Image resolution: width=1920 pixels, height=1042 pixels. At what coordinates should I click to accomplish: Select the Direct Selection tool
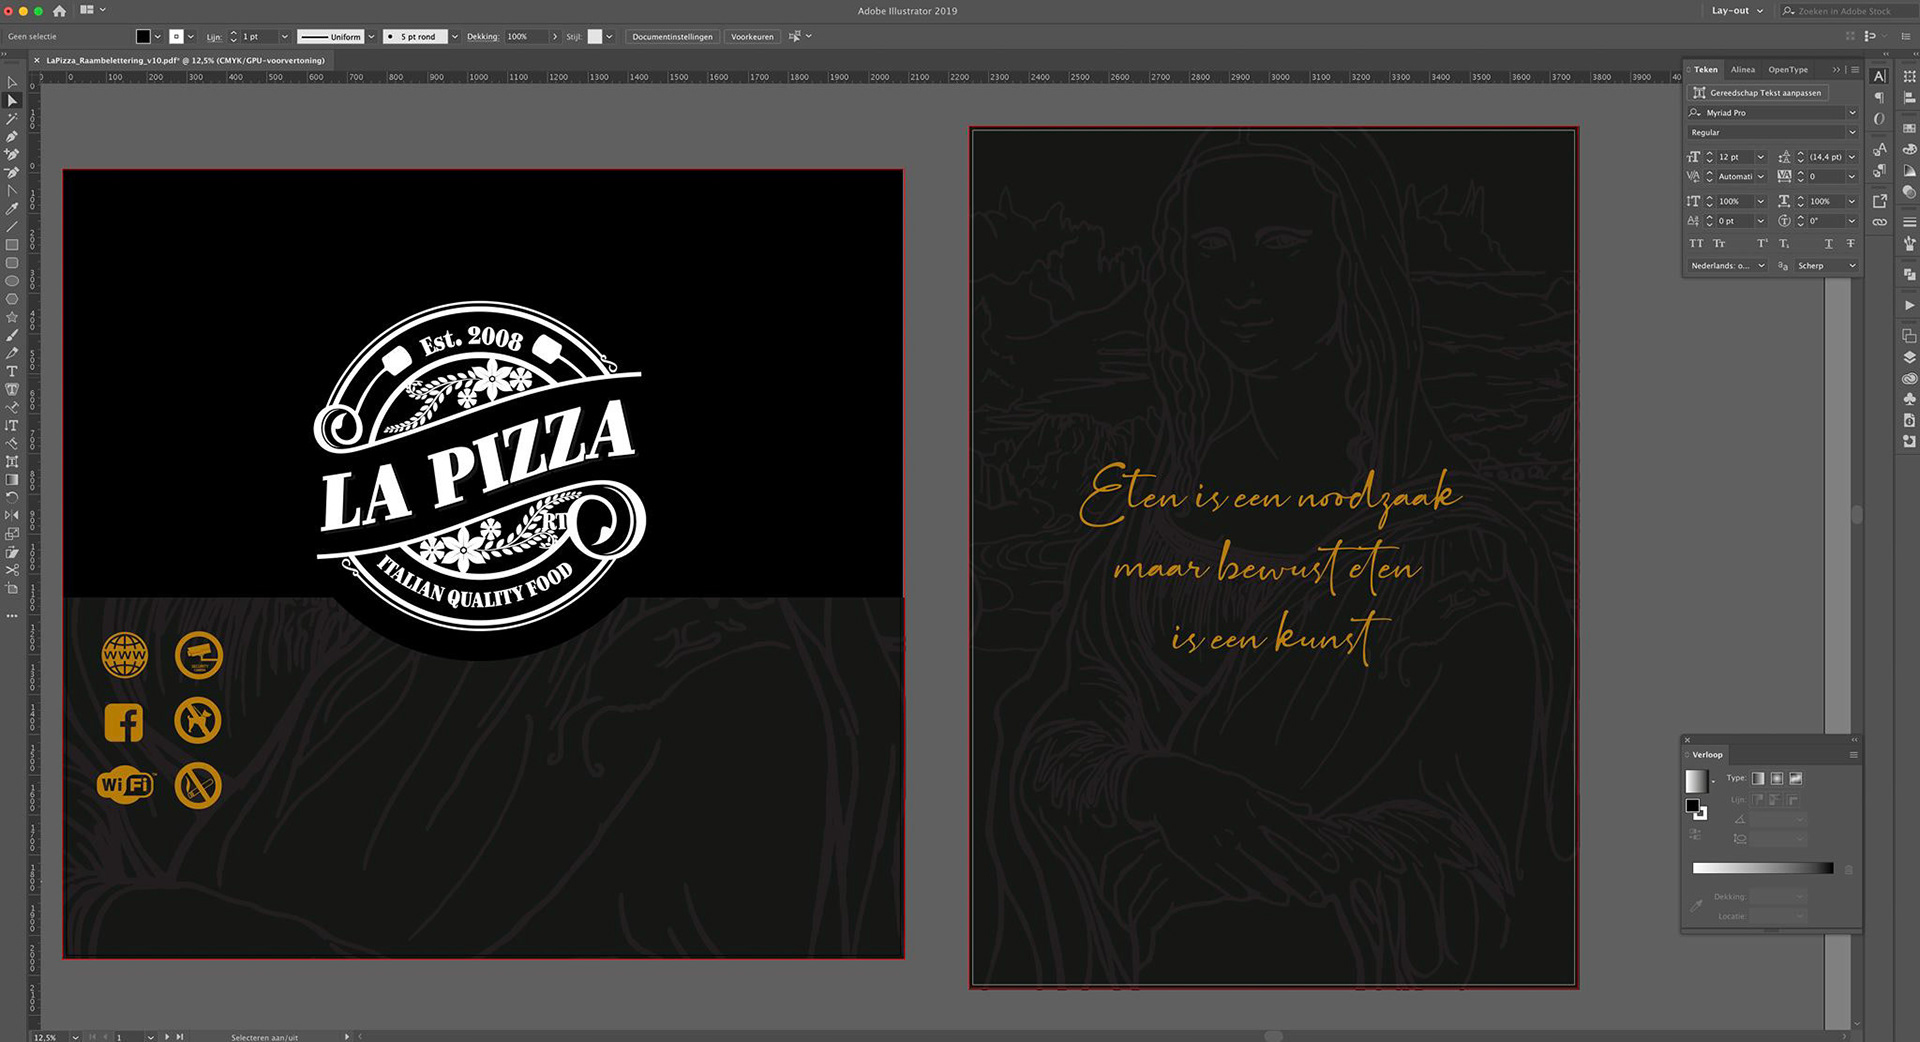(12, 101)
